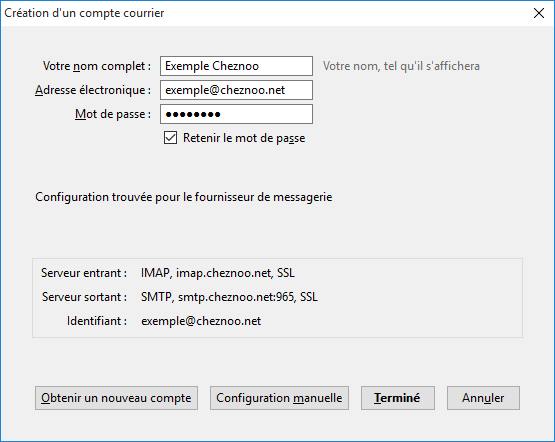Click the hint 'Votre nom, tel qu'il s'affichera'
555x442 pixels.
click(x=401, y=66)
